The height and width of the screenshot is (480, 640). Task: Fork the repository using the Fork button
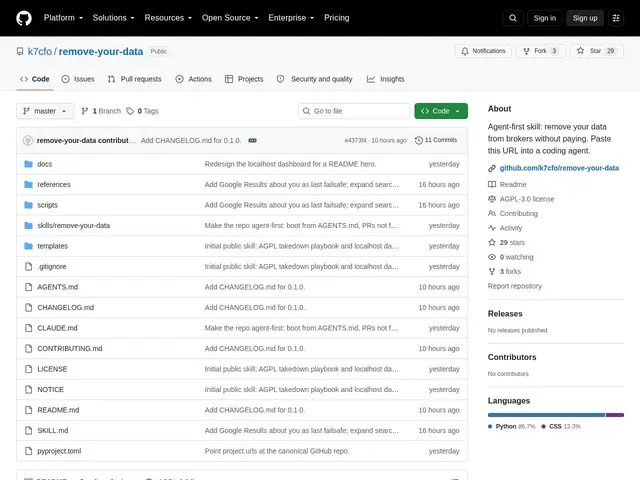click(x=540, y=51)
